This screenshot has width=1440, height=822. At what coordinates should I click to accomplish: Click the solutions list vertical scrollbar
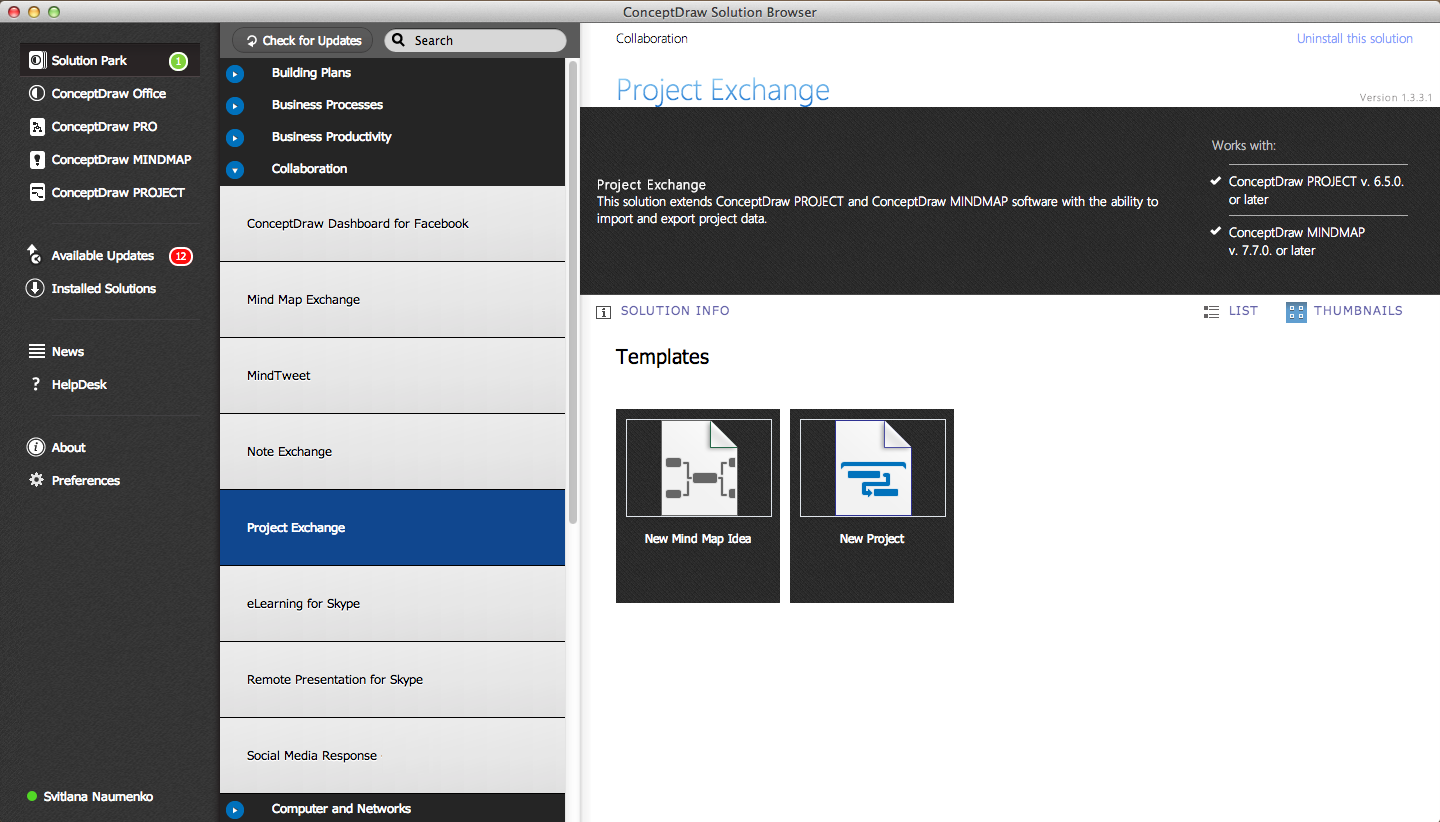(573, 290)
